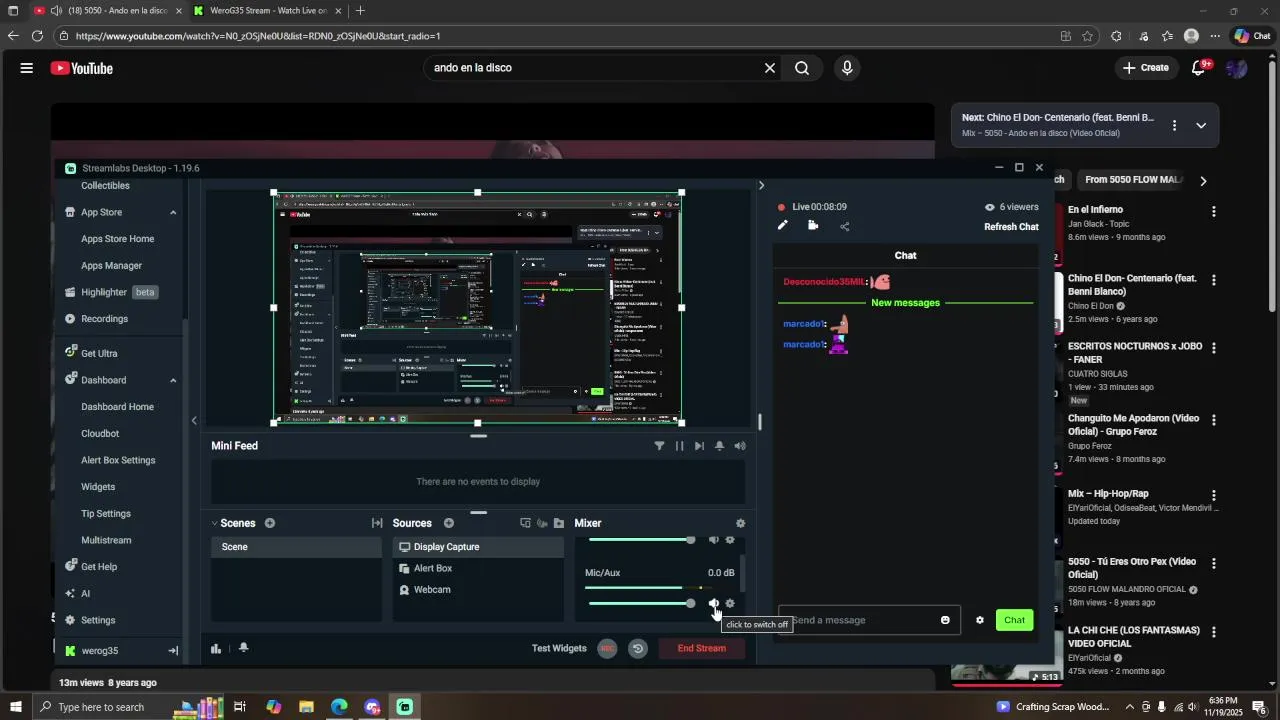
Task: Open the scene transitions icon
Action: 377,523
